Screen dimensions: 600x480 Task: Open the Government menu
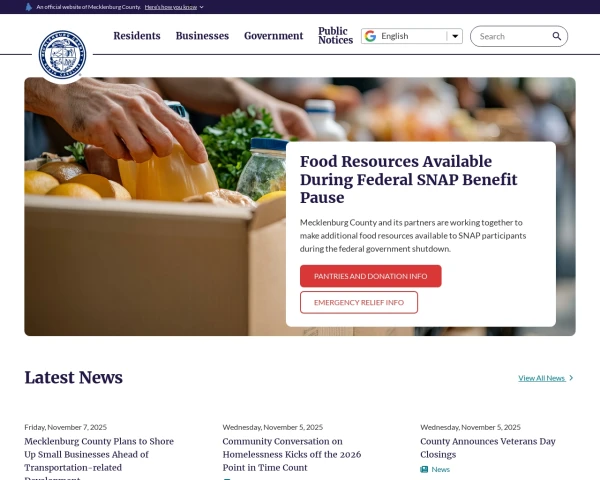[274, 36]
